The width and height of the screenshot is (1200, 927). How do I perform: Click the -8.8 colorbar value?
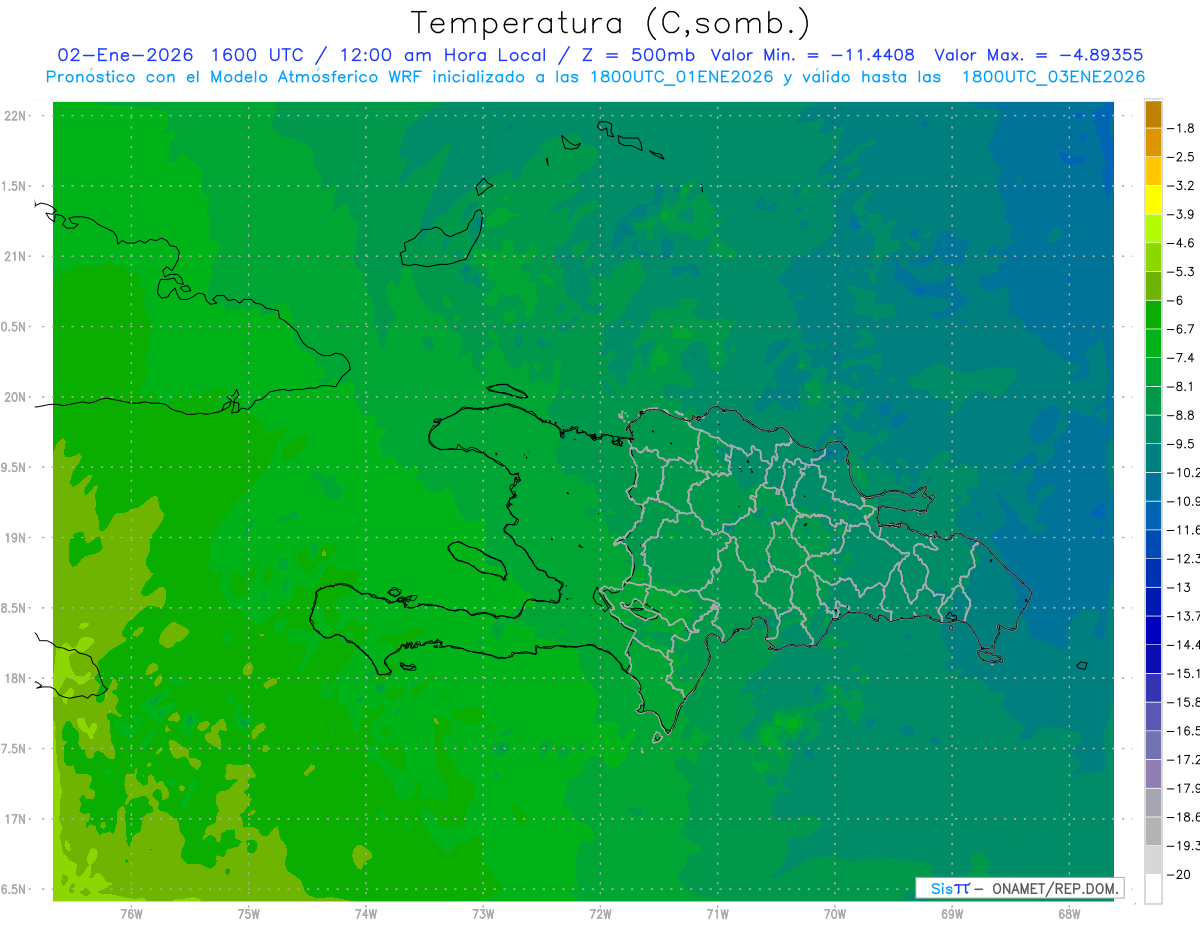(x=1183, y=415)
